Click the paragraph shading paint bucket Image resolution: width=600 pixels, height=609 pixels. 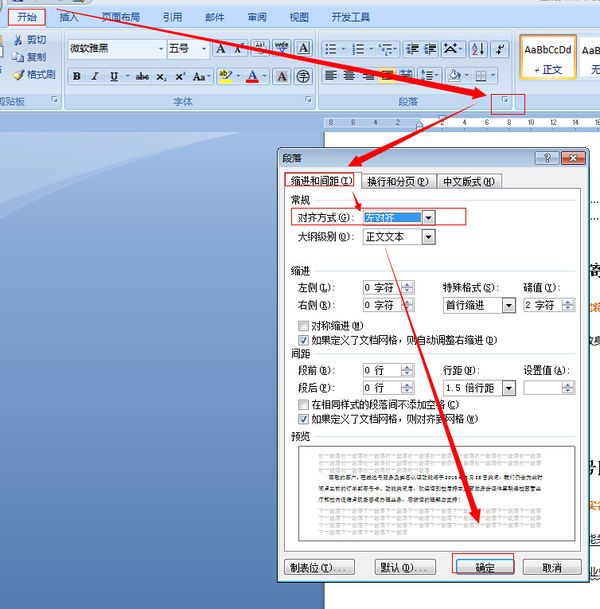click(x=454, y=75)
